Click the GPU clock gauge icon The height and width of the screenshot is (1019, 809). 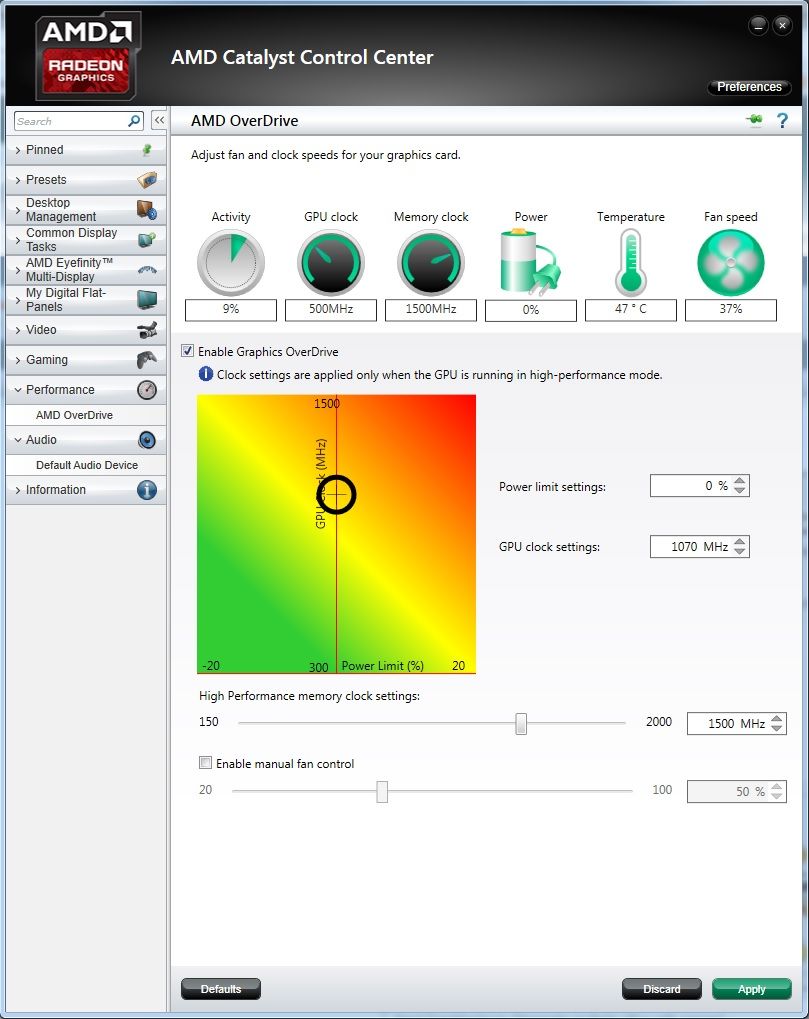331,263
